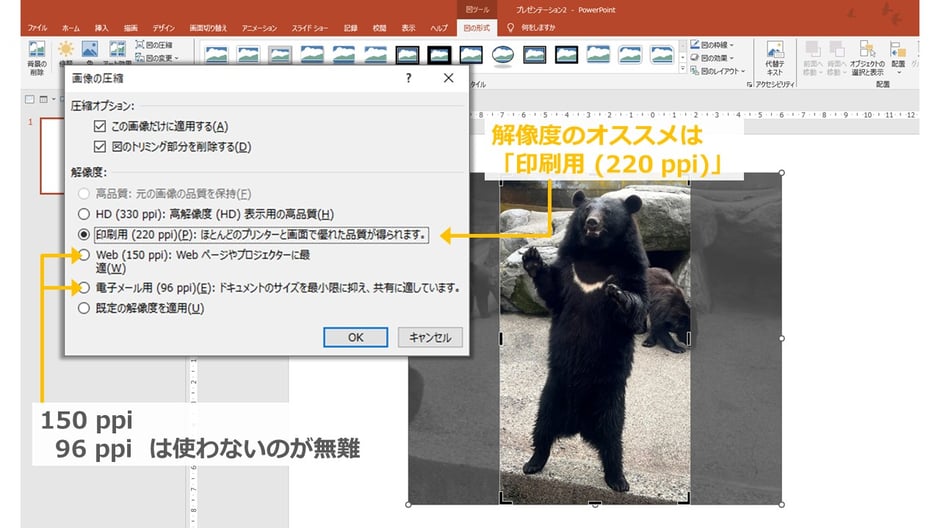940x528 pixels.
Task: Select the 印刷用 (220 ppi) radio button
Action: (x=84, y=234)
